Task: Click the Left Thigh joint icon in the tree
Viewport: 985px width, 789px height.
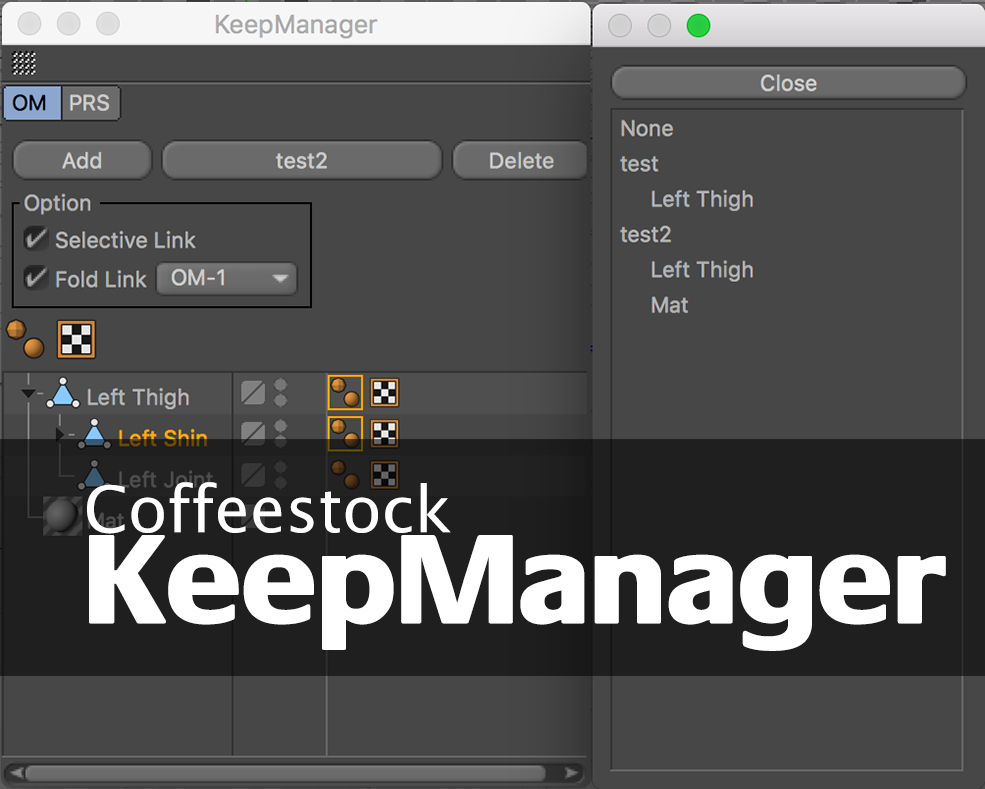Action: [63, 395]
